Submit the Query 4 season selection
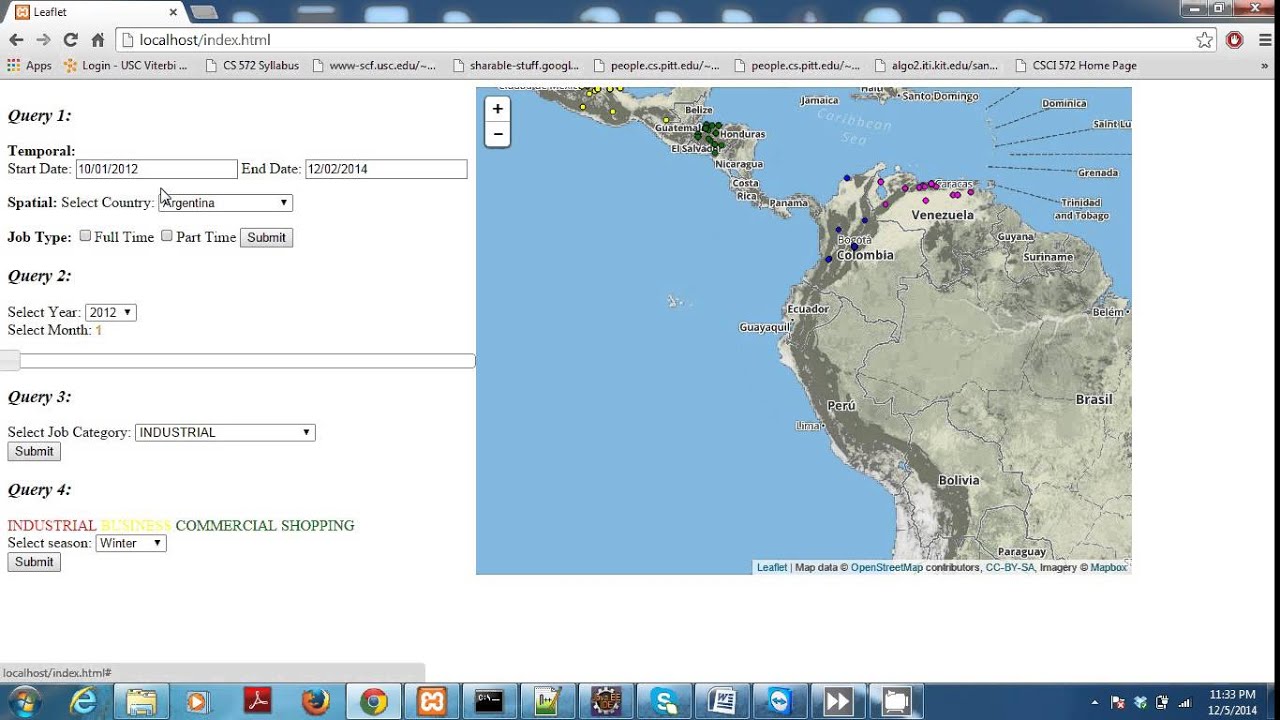 coord(34,562)
